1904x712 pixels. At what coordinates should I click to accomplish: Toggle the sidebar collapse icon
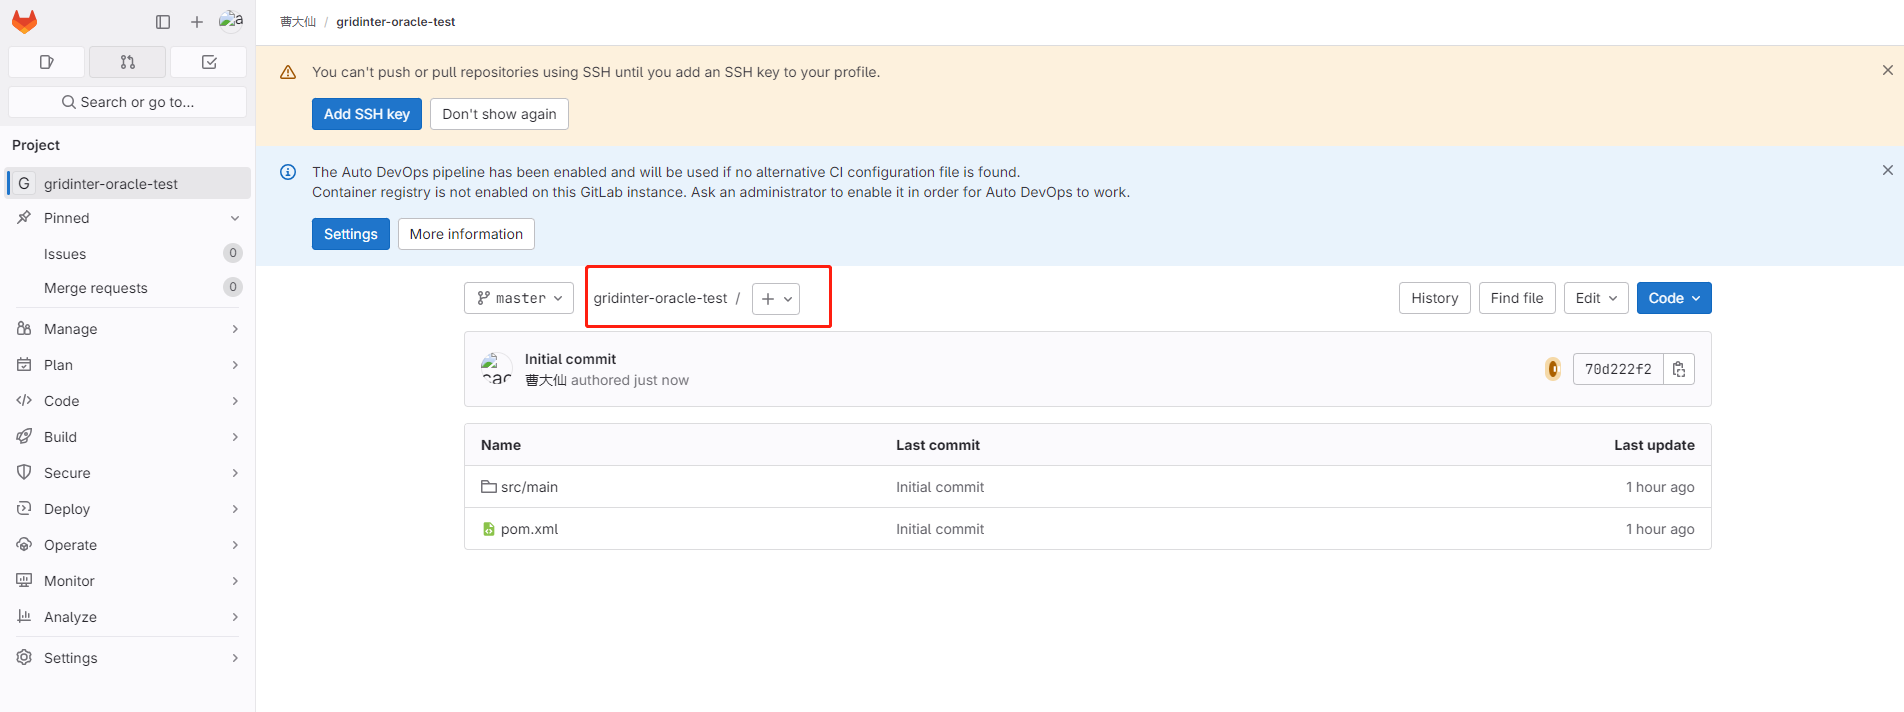point(163,22)
